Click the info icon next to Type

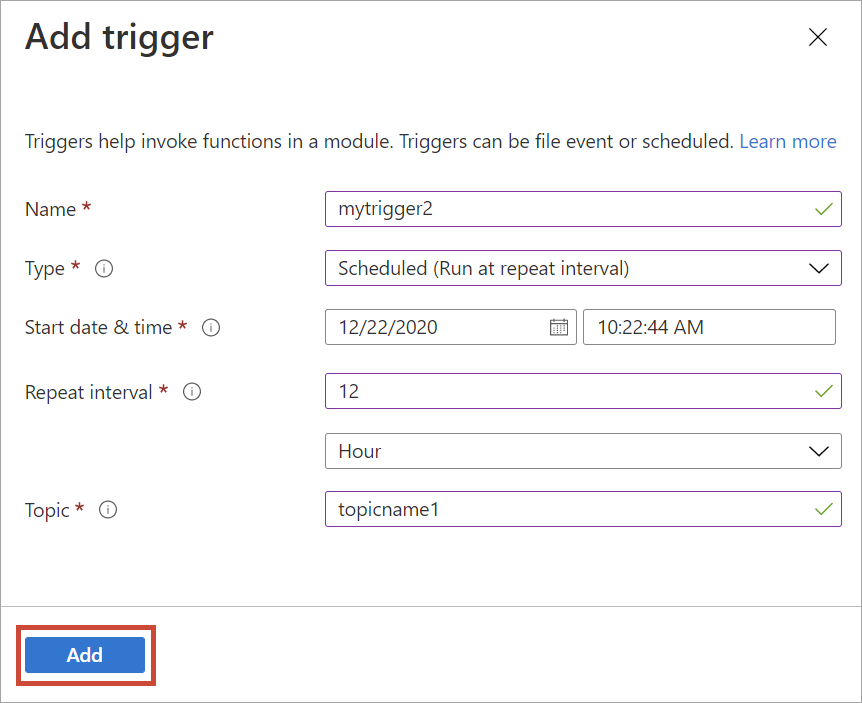tap(104, 269)
